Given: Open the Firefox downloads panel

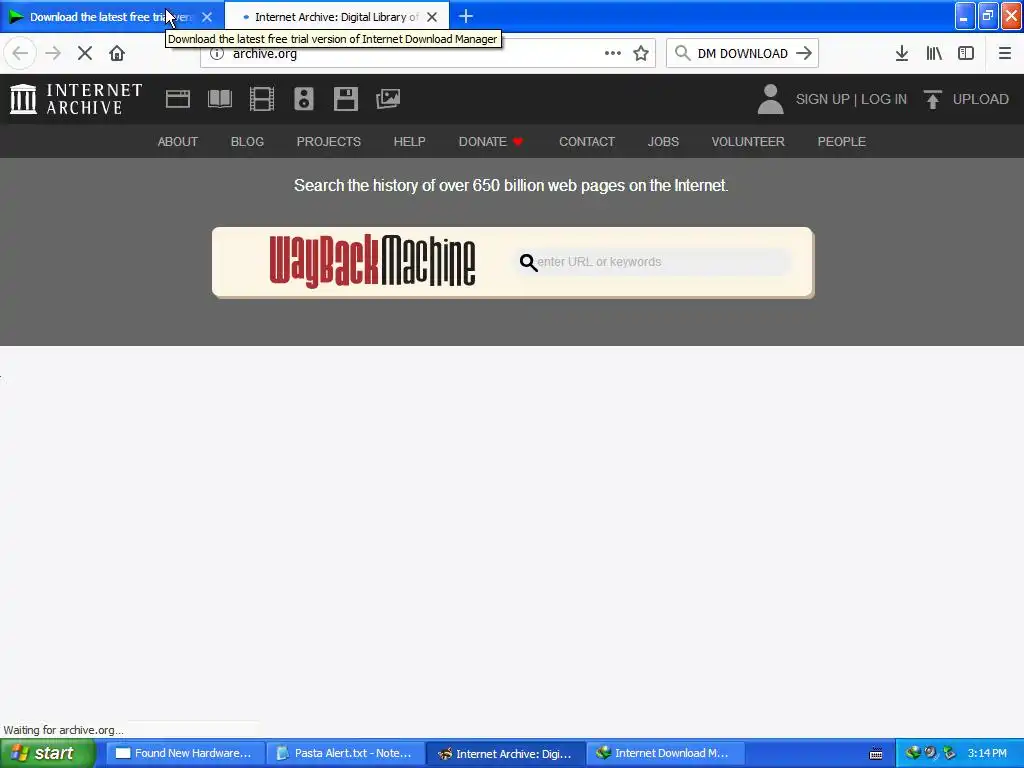Looking at the screenshot, I should (x=902, y=54).
